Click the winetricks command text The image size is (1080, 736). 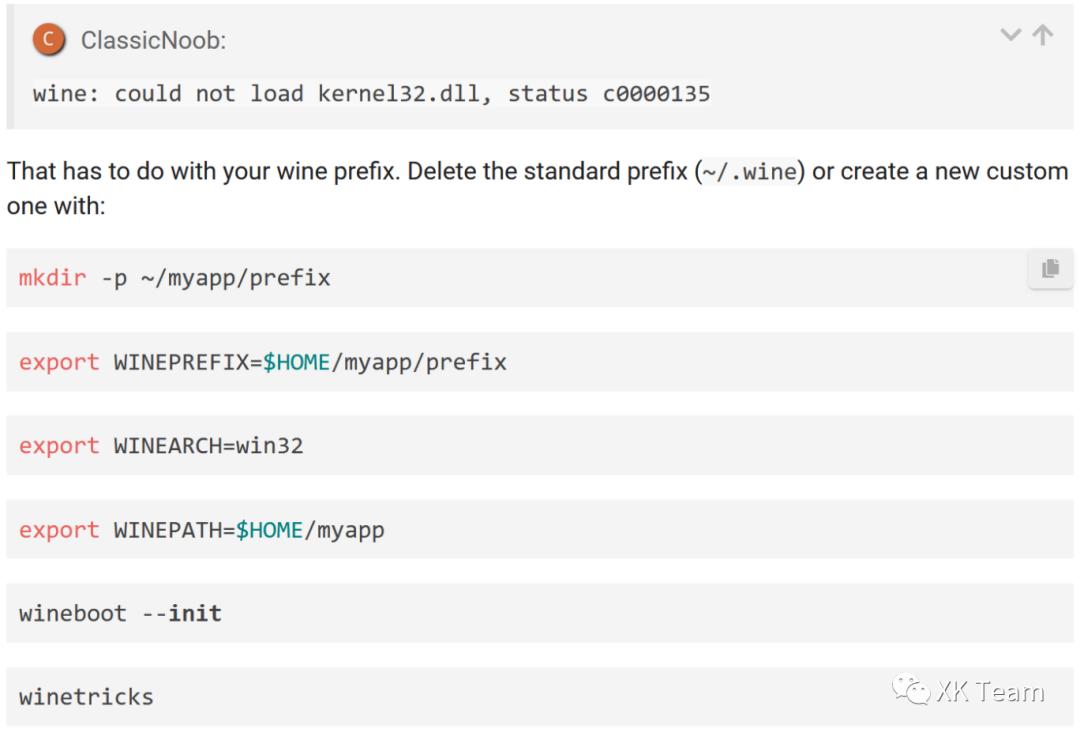86,697
